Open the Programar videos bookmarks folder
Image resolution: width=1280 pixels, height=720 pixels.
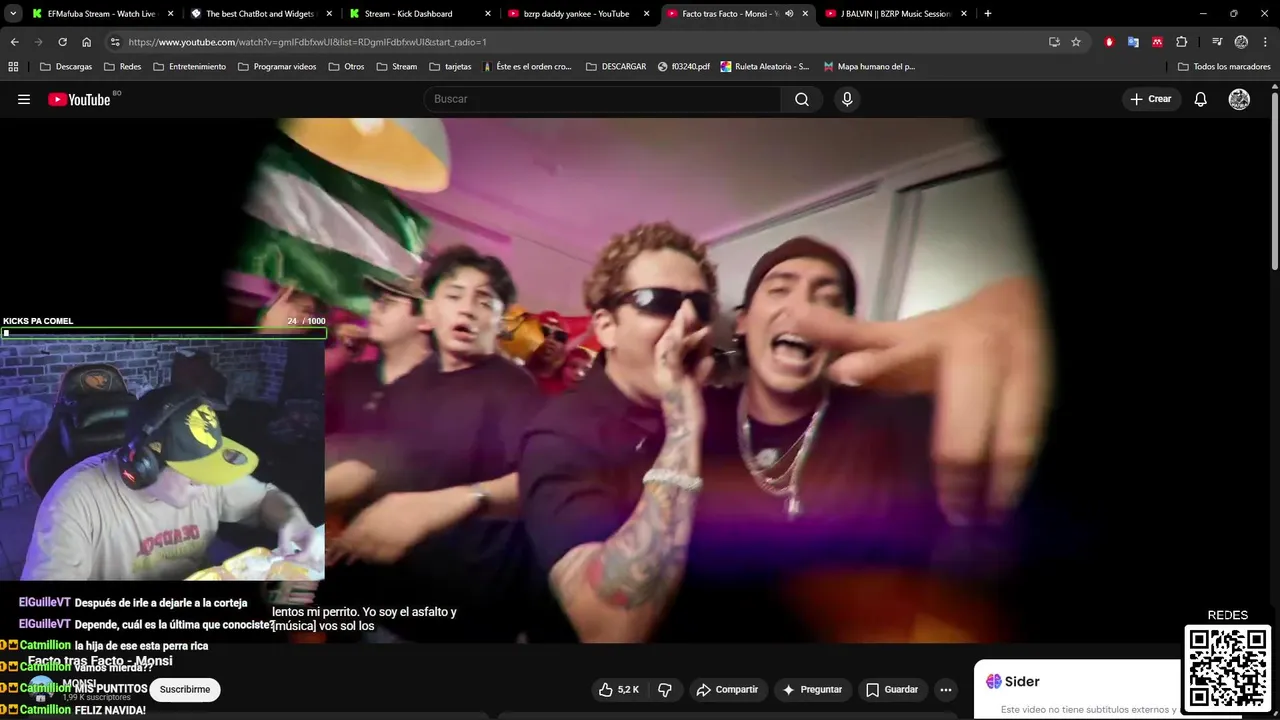[277, 67]
